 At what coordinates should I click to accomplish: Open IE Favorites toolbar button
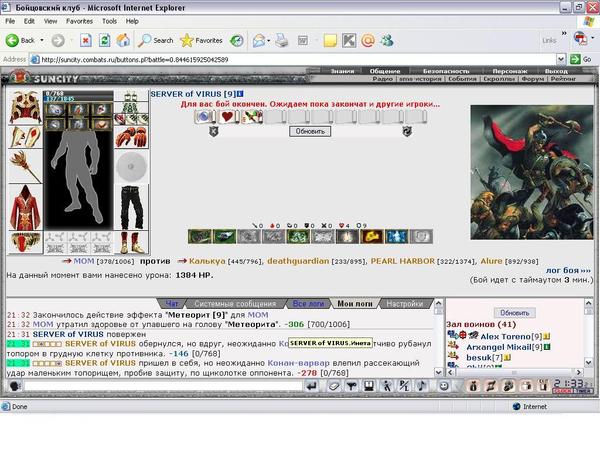[201, 40]
